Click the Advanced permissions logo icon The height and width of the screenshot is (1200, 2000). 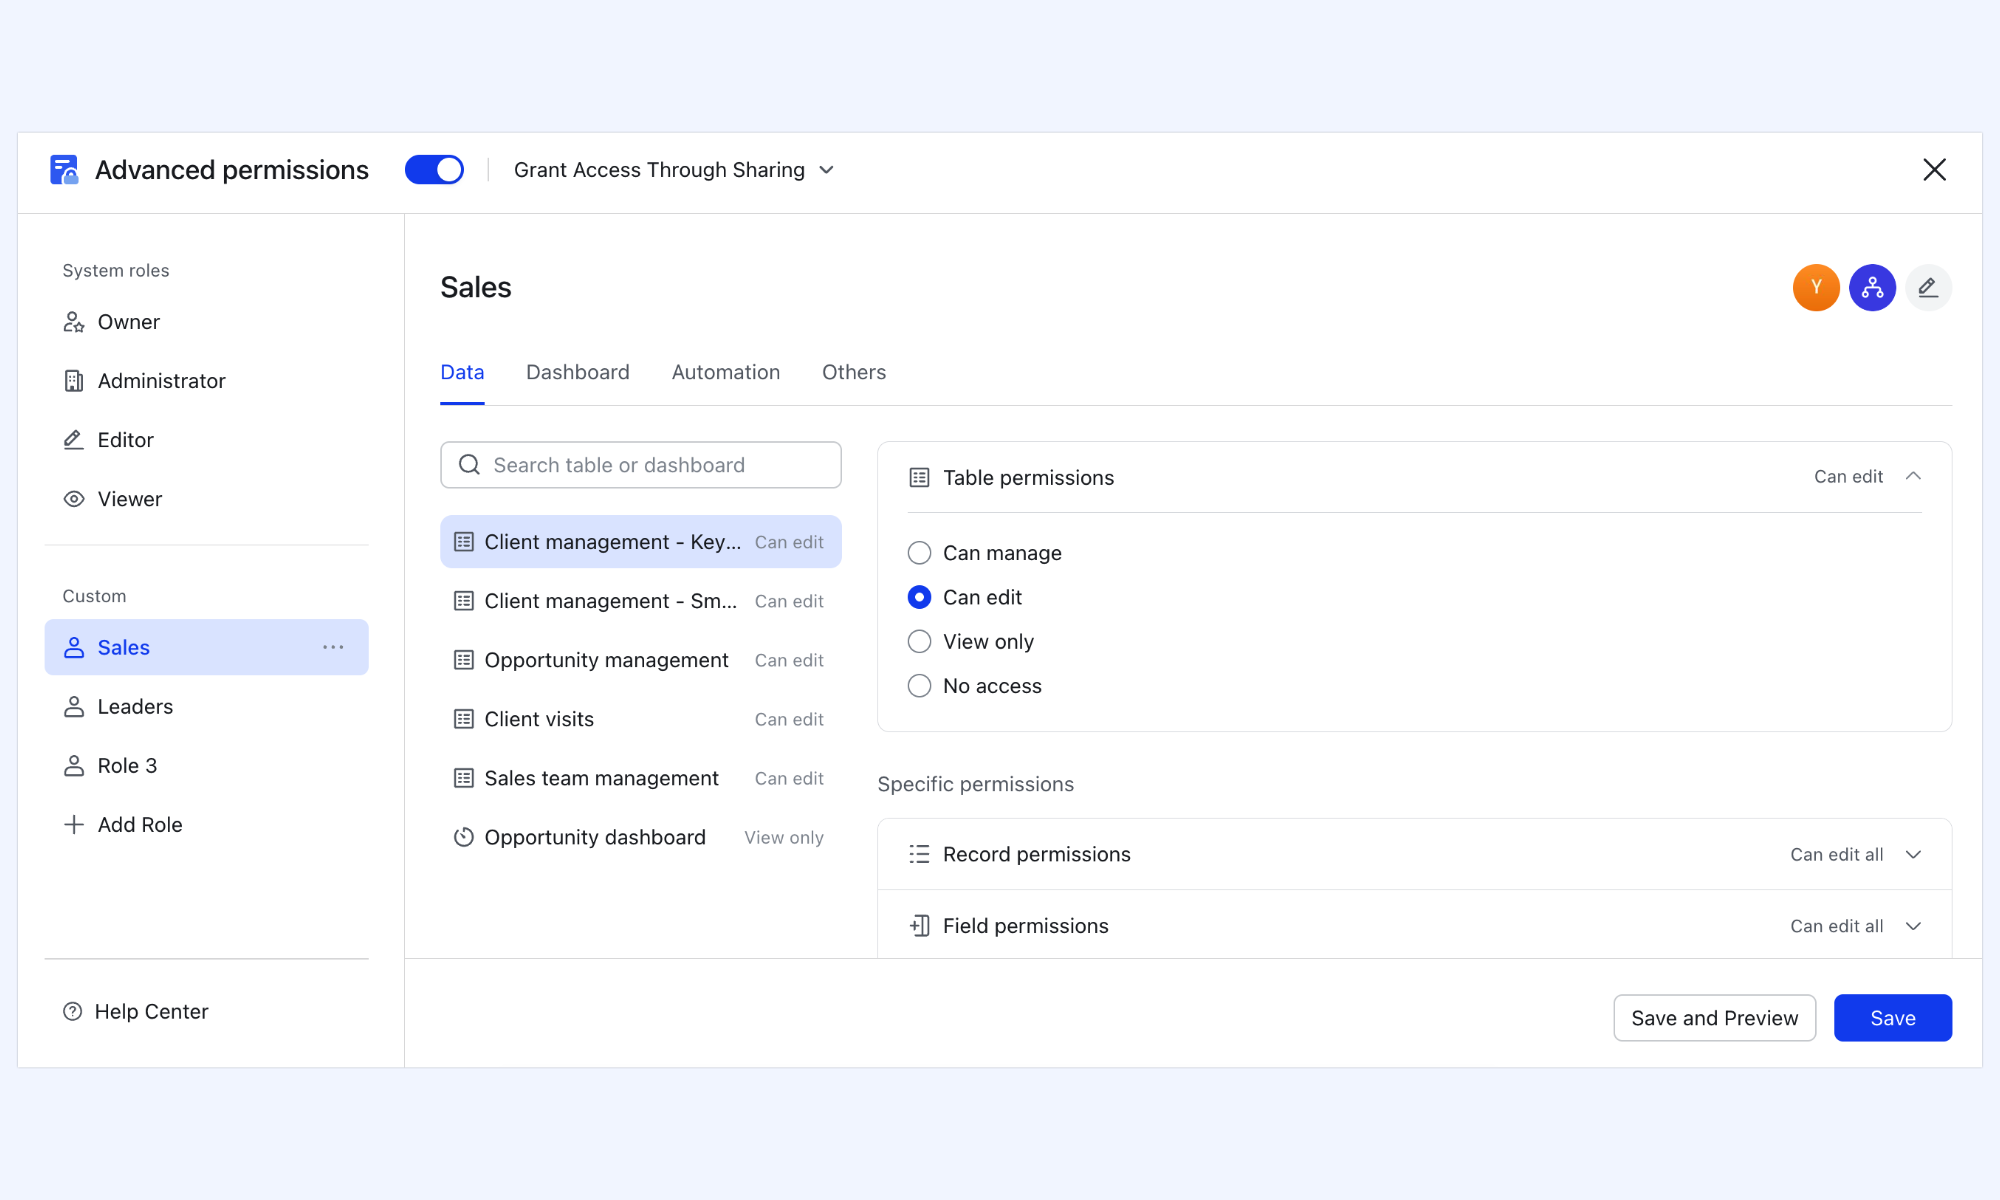[x=64, y=170]
